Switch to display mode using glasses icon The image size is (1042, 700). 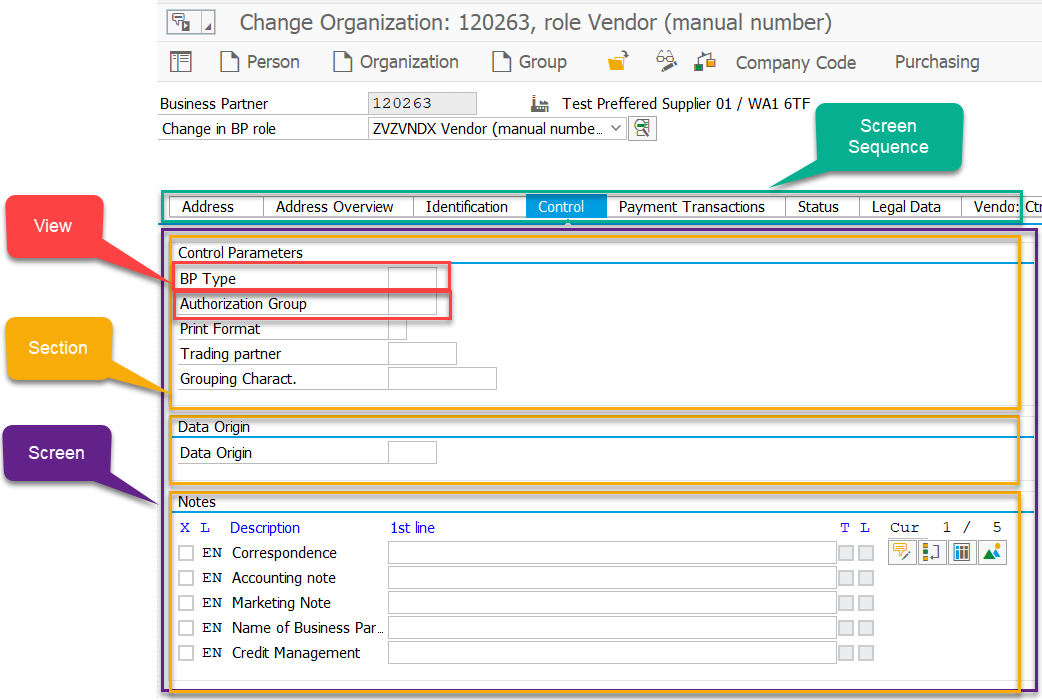(x=666, y=61)
